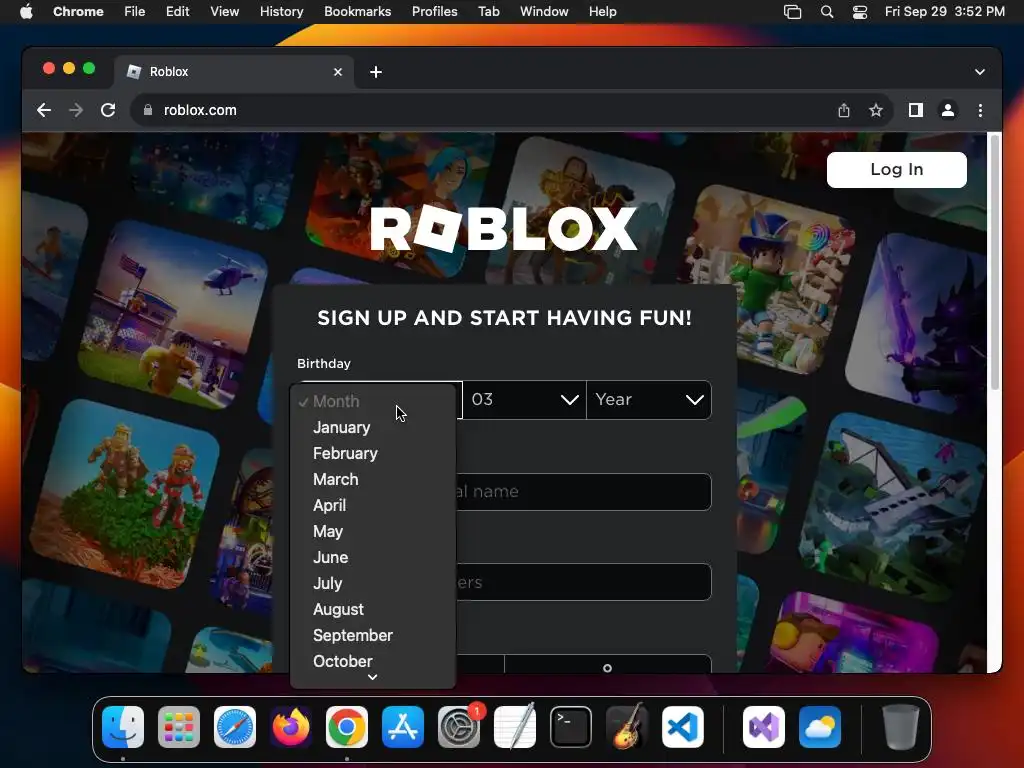Open the Trash in the dock
The height and width of the screenshot is (768, 1024).
(x=901, y=727)
